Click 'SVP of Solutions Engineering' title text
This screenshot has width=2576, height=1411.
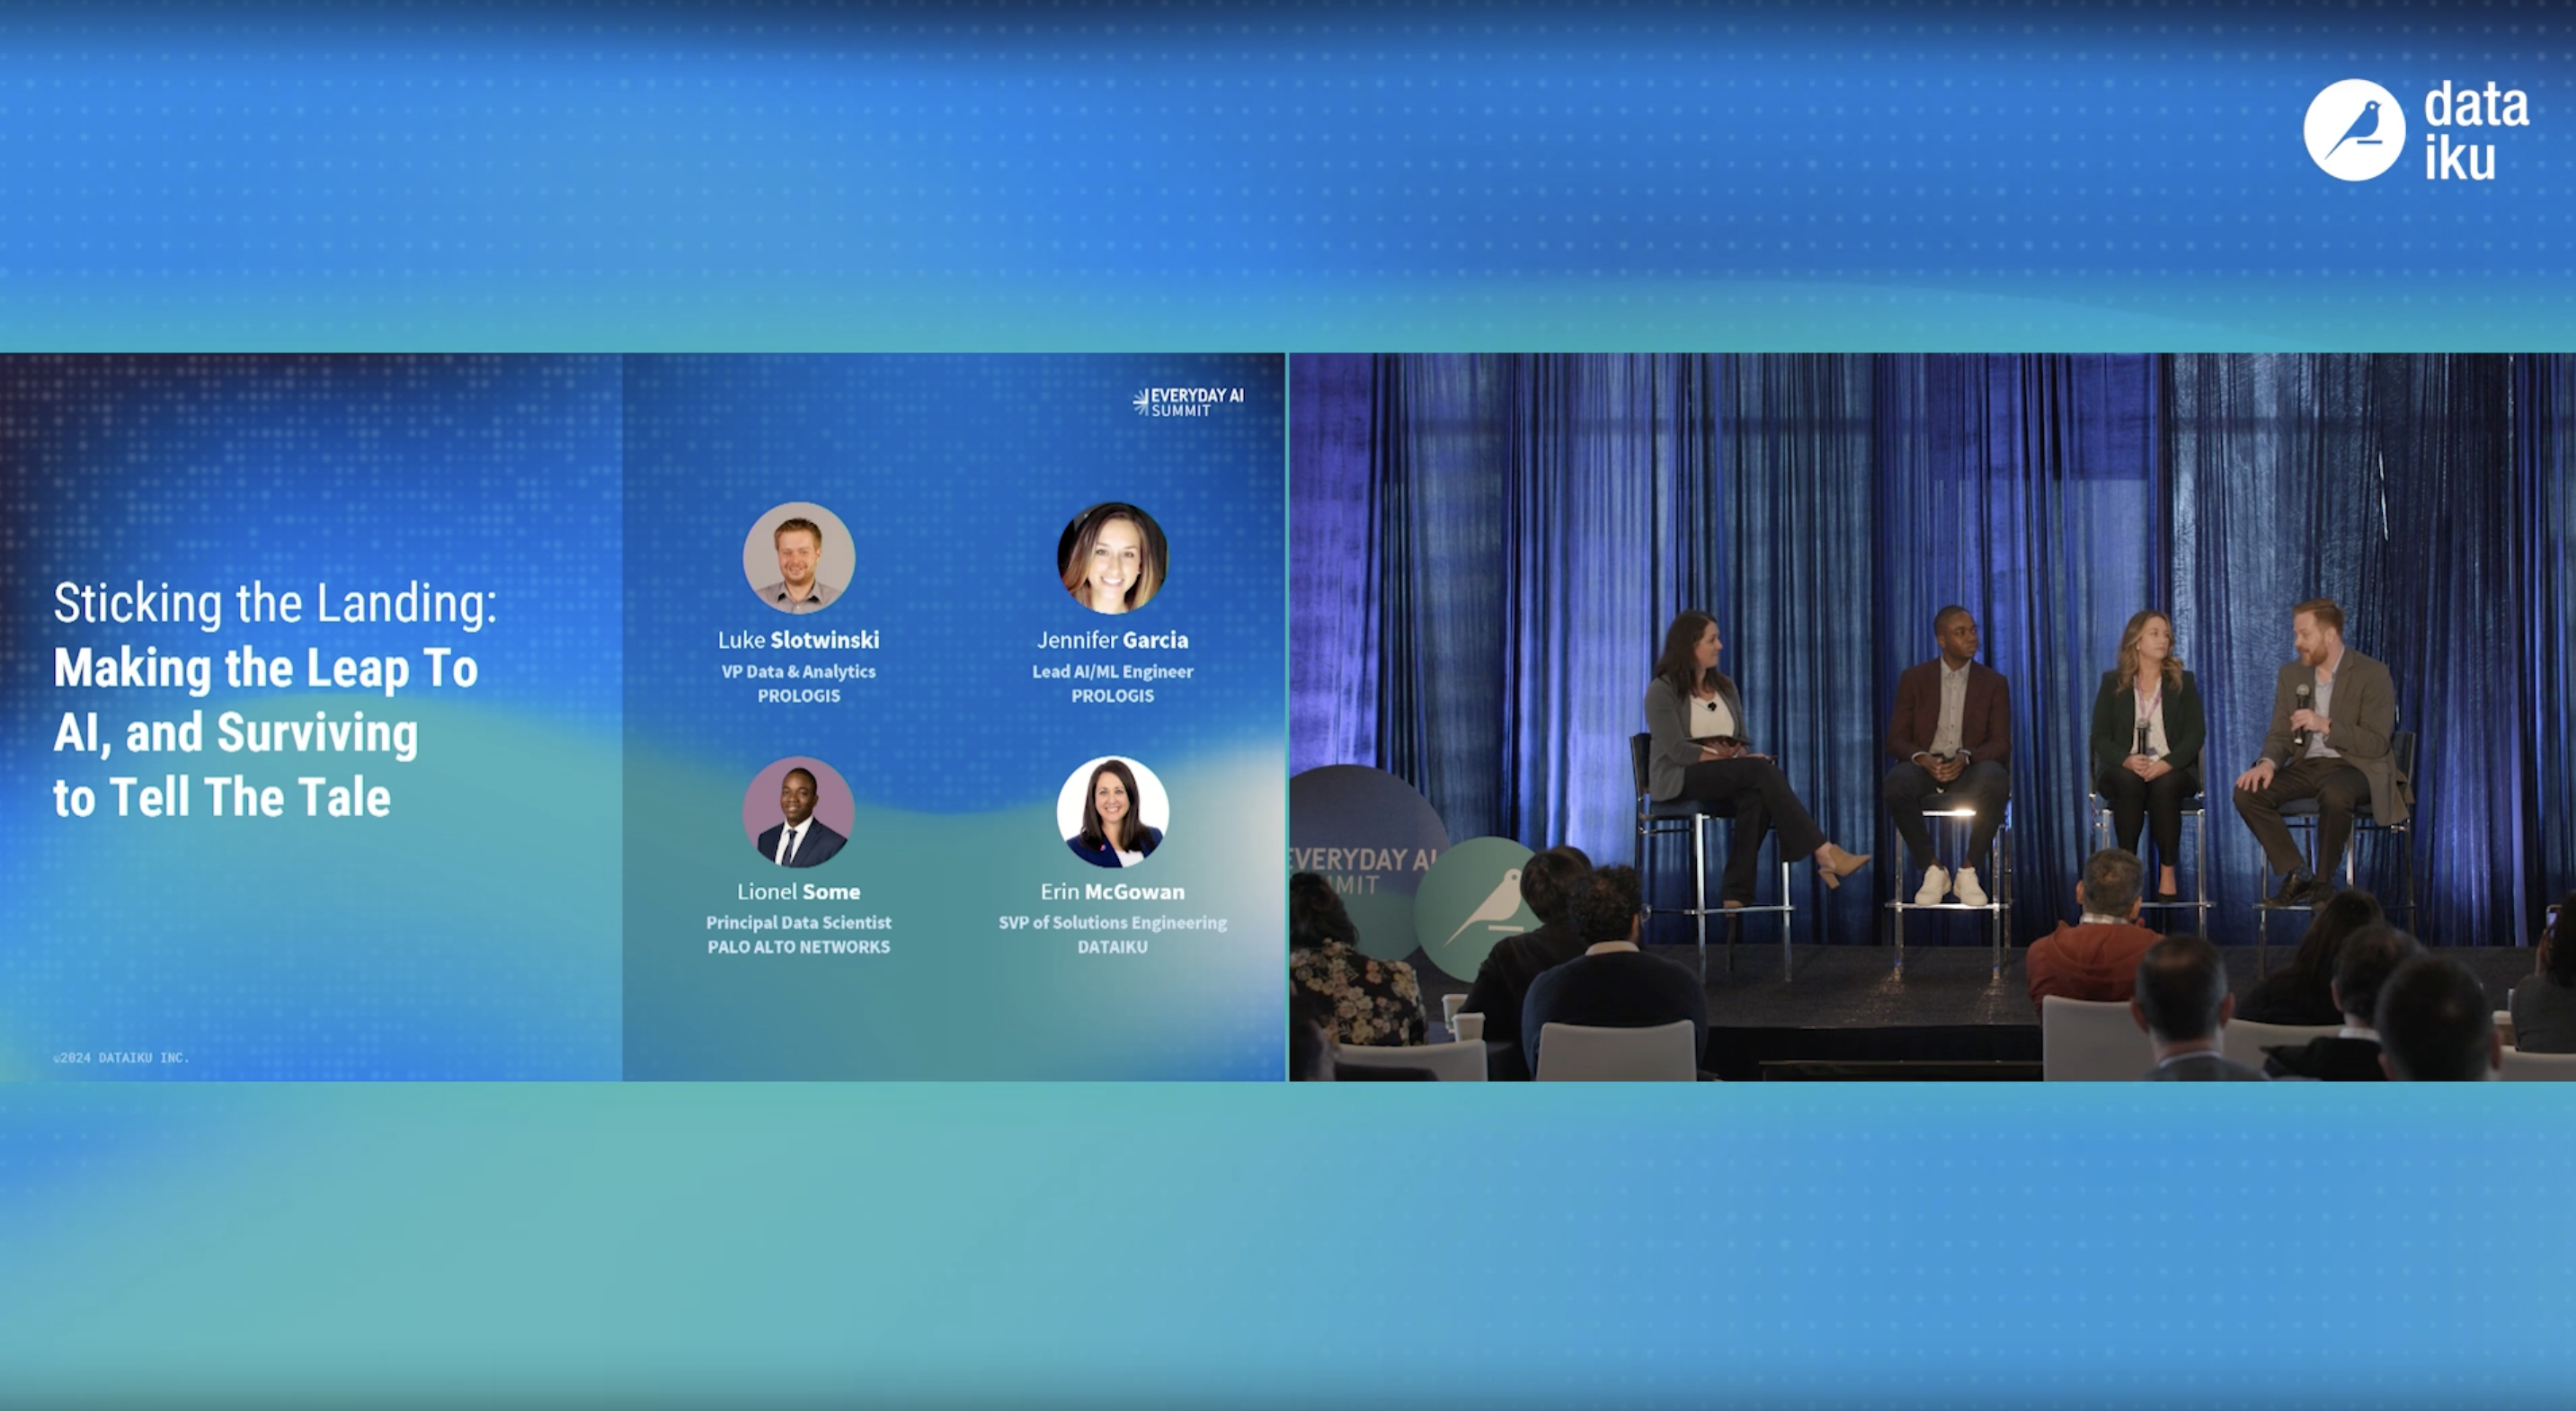[1112, 922]
